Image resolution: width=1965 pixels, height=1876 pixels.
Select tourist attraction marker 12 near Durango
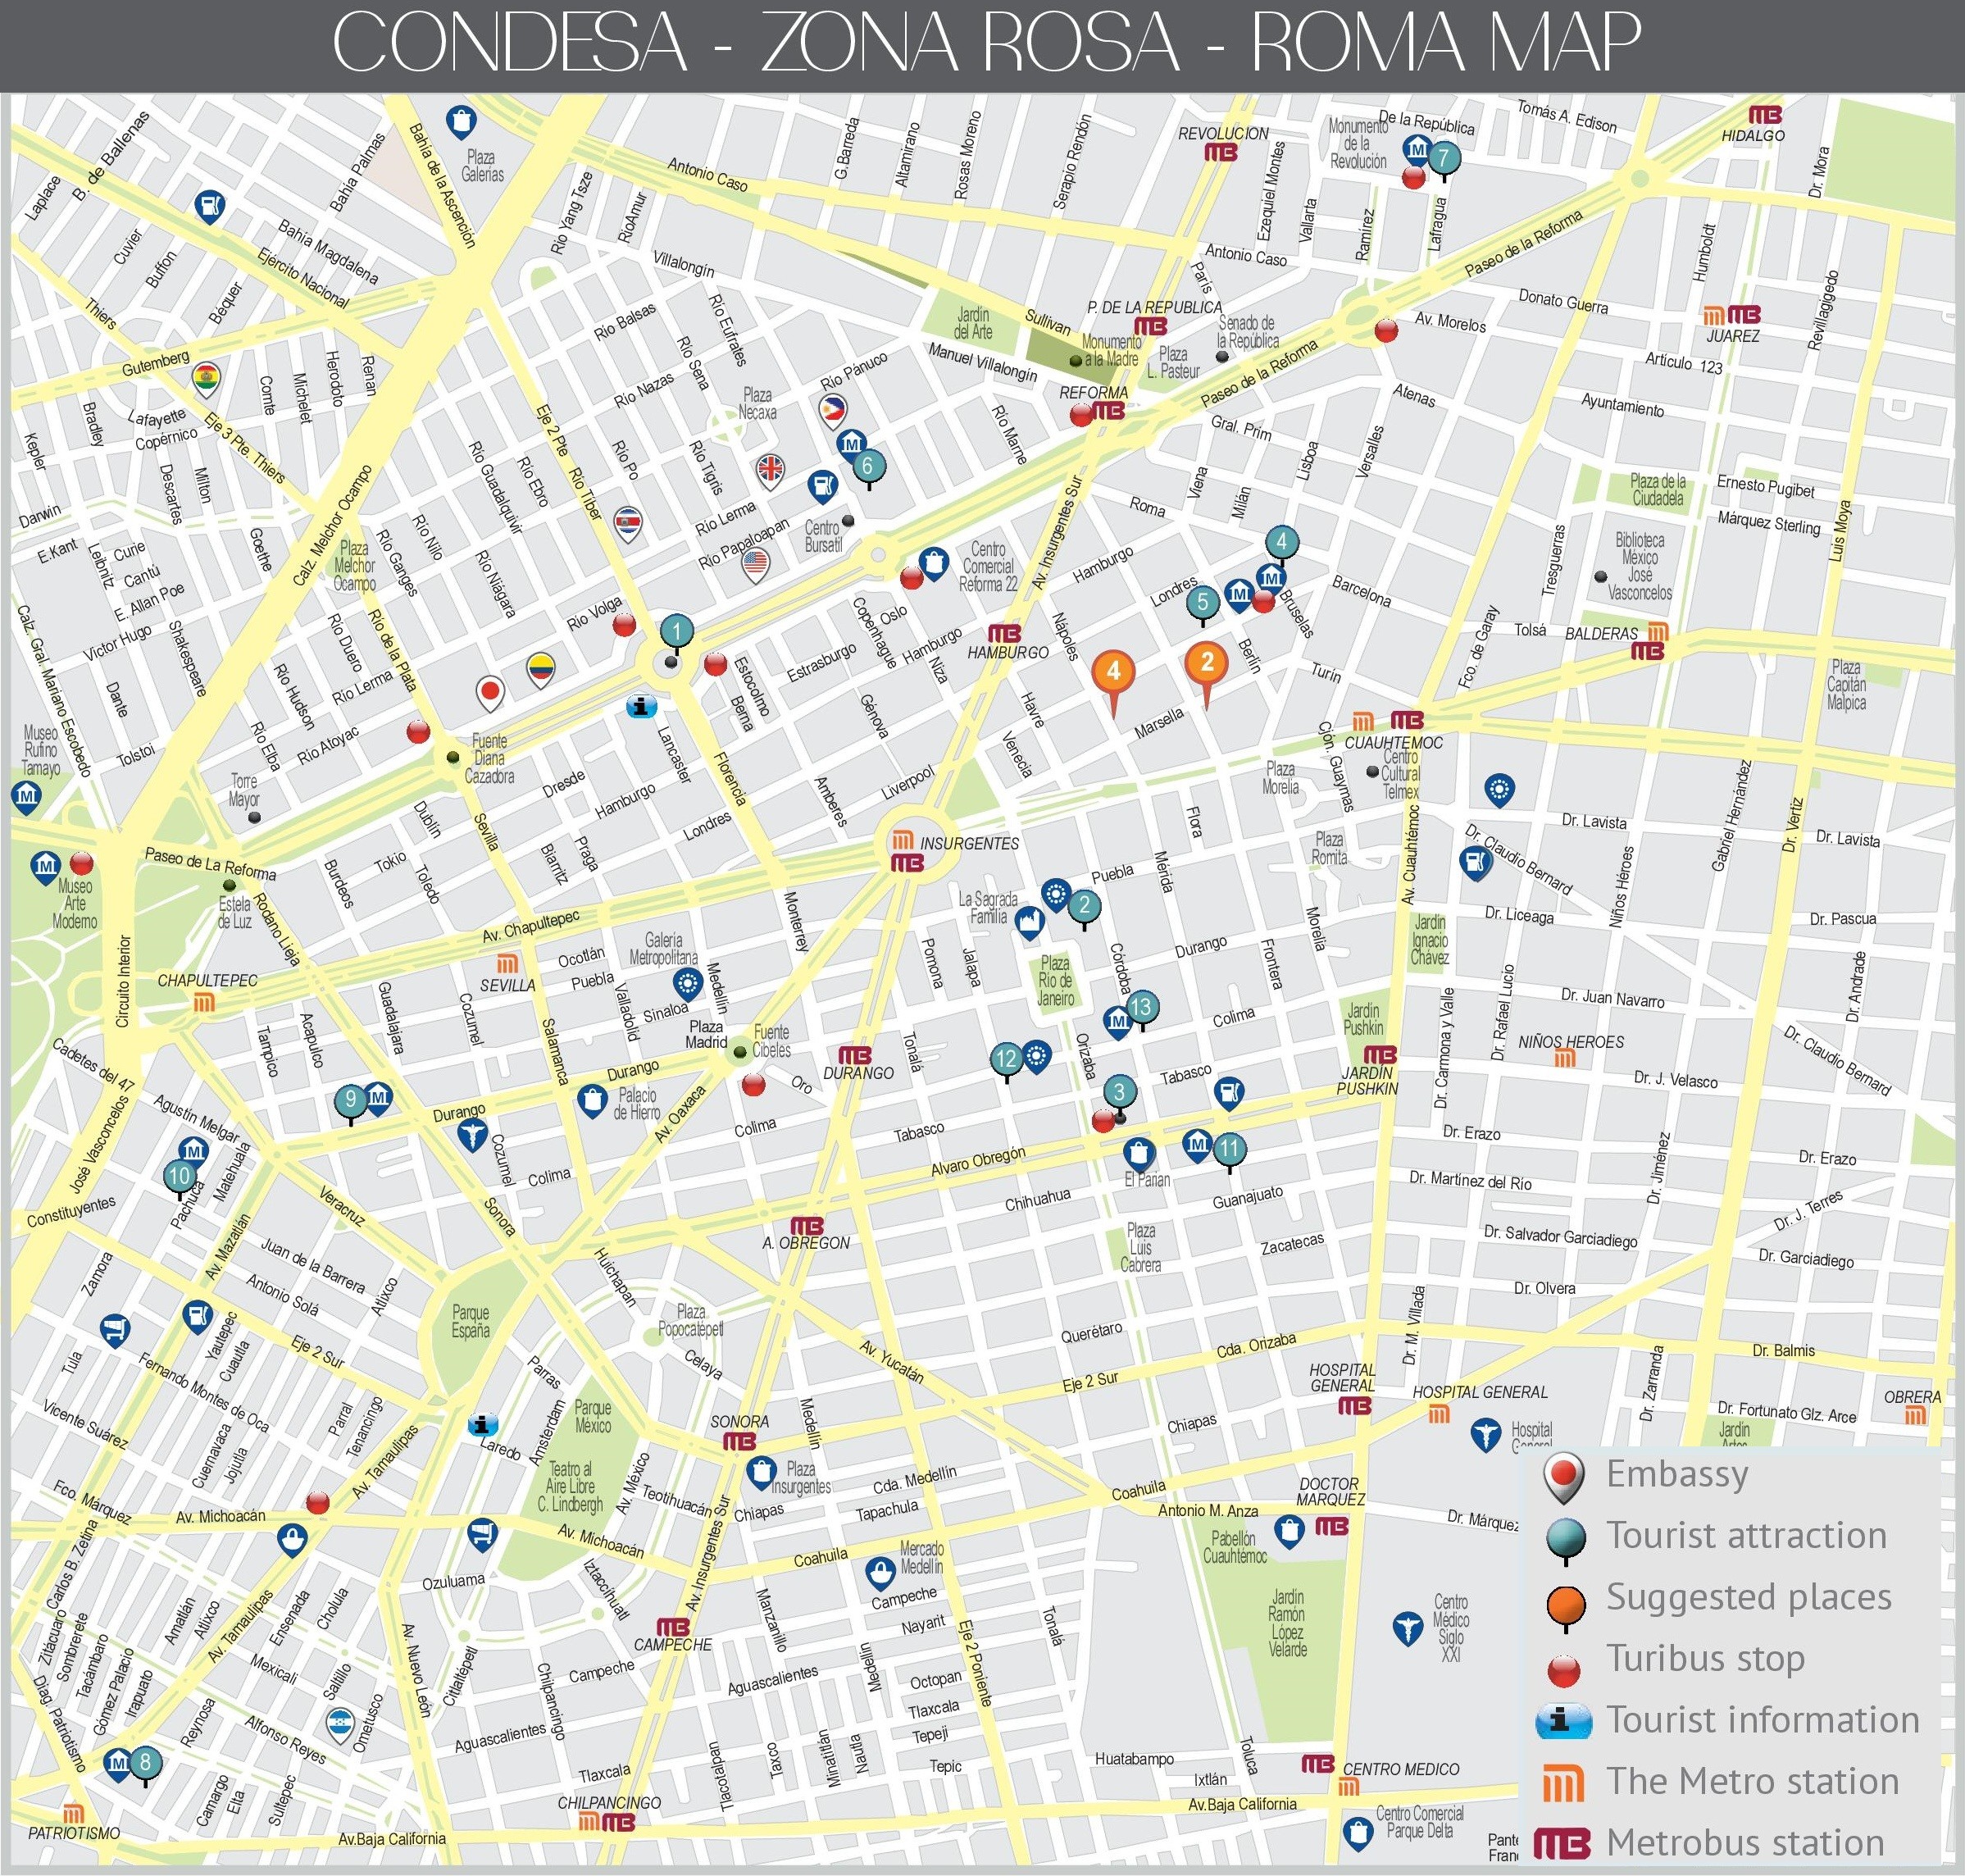tap(1006, 1059)
